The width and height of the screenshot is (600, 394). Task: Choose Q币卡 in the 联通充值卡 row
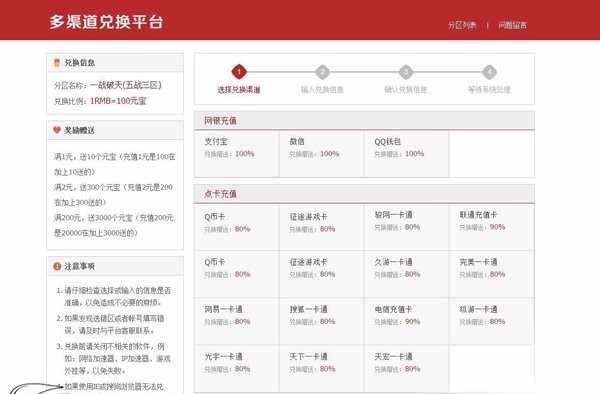tap(237, 227)
